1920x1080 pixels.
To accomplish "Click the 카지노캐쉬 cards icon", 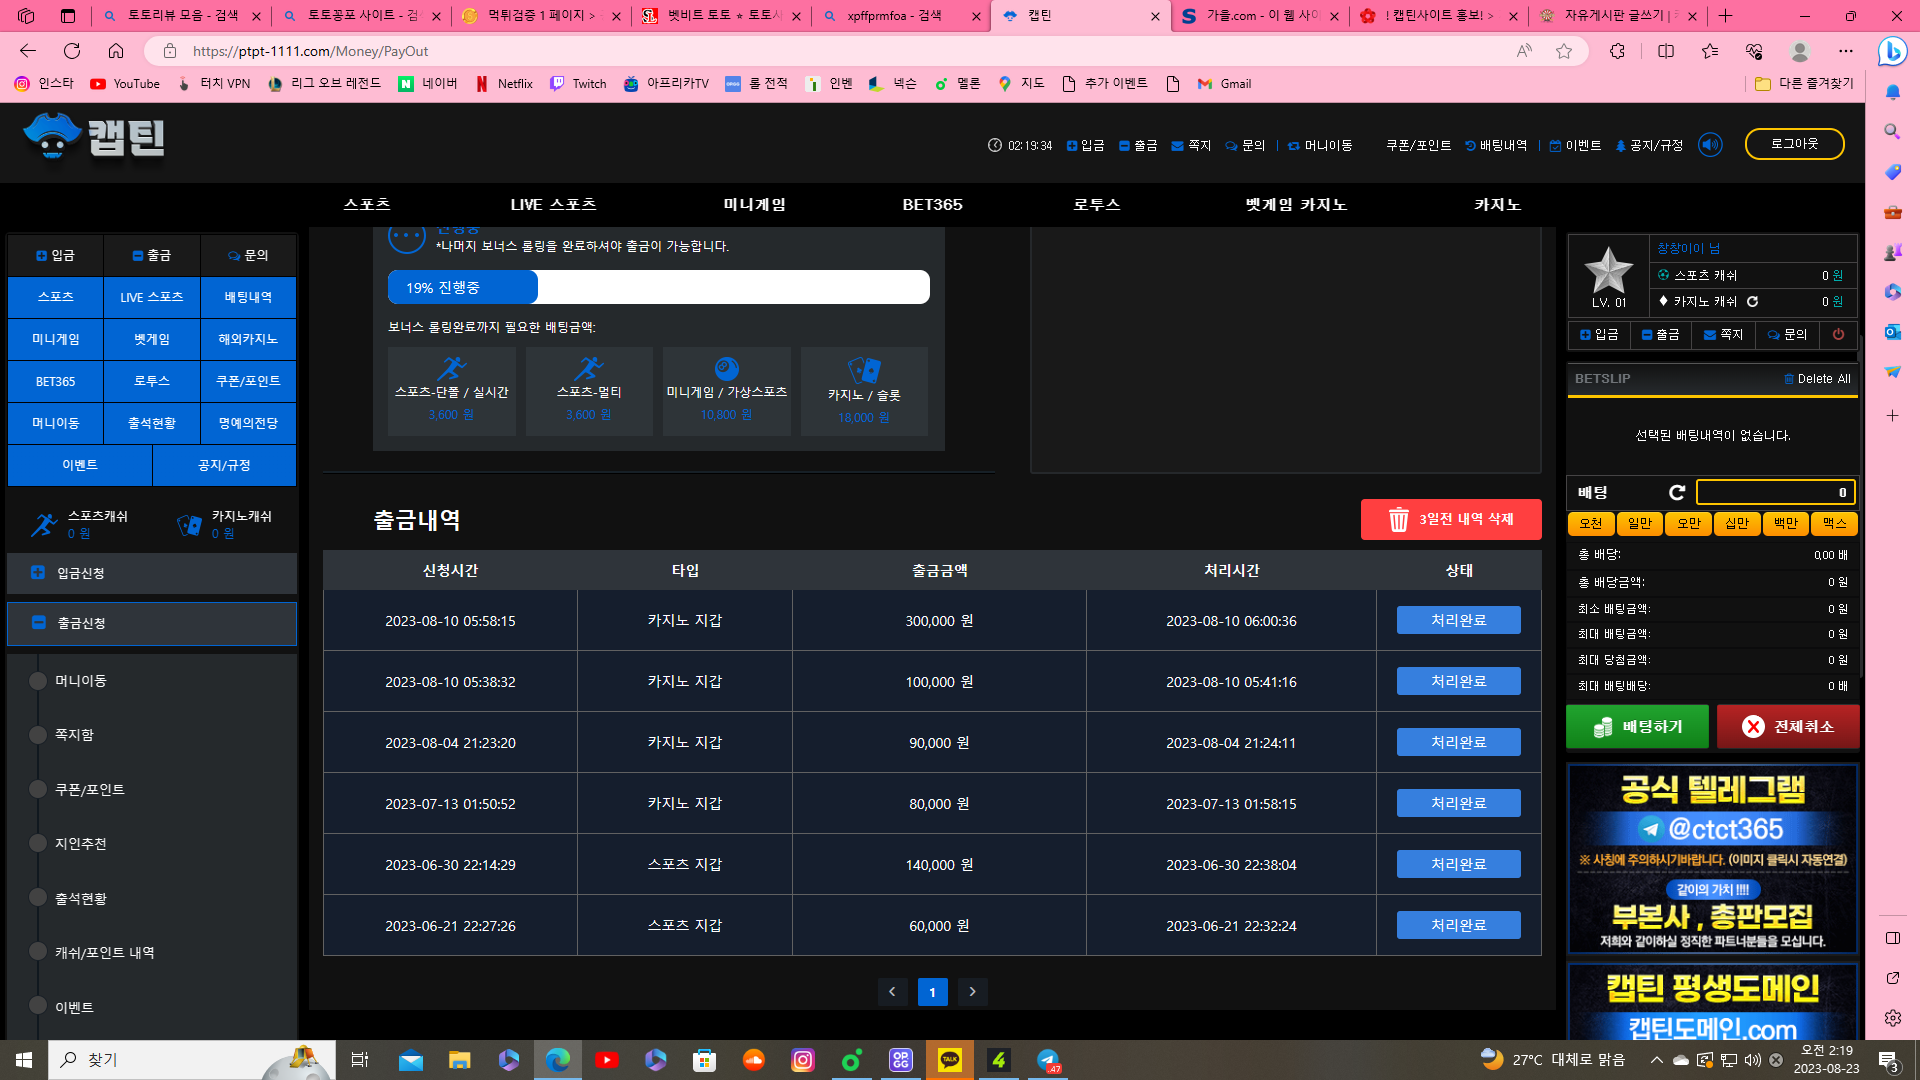I will pos(189,524).
